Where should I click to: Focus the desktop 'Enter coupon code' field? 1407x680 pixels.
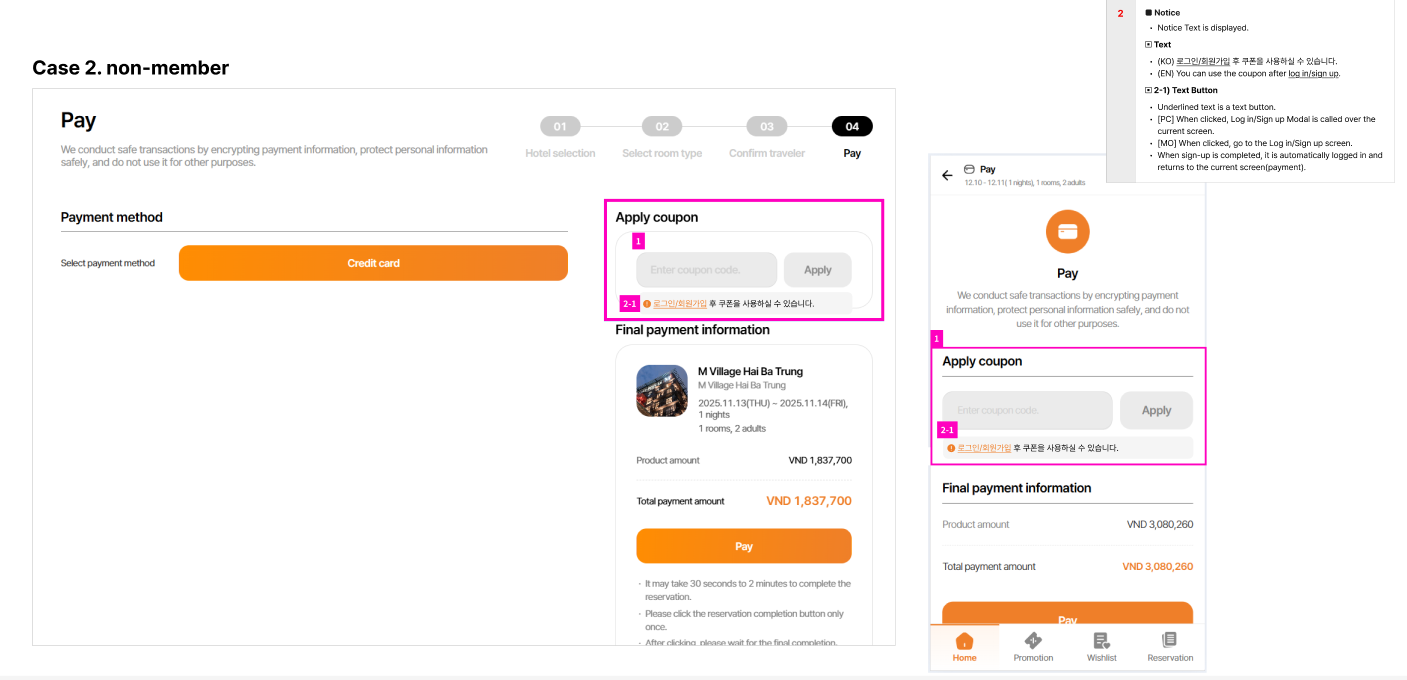click(x=706, y=270)
